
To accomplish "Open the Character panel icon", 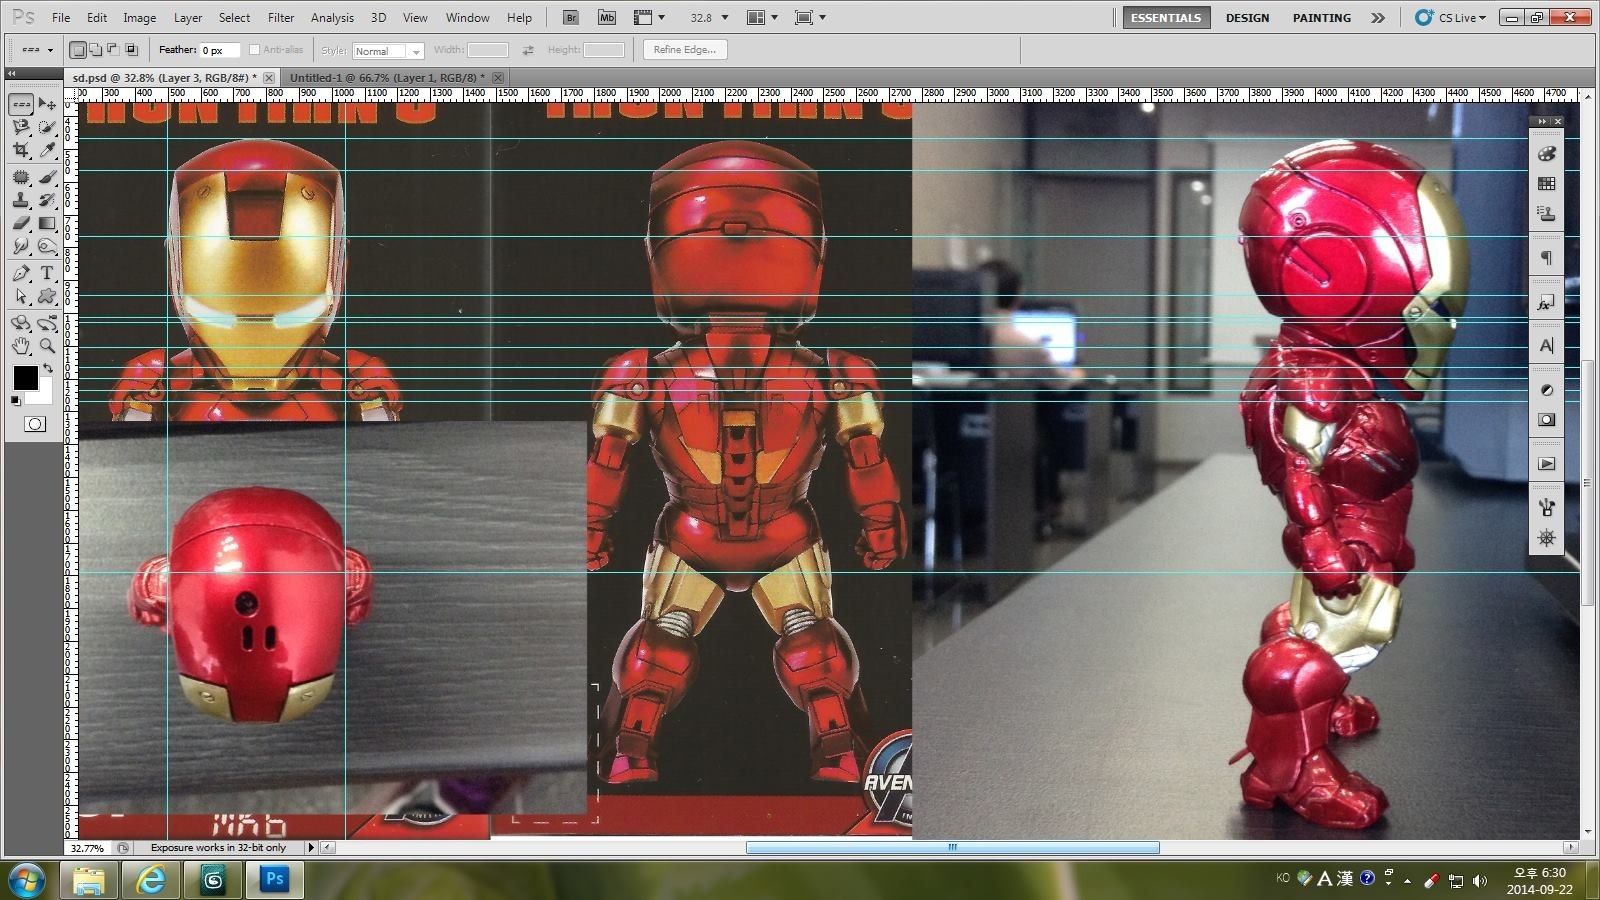I will point(1546,346).
